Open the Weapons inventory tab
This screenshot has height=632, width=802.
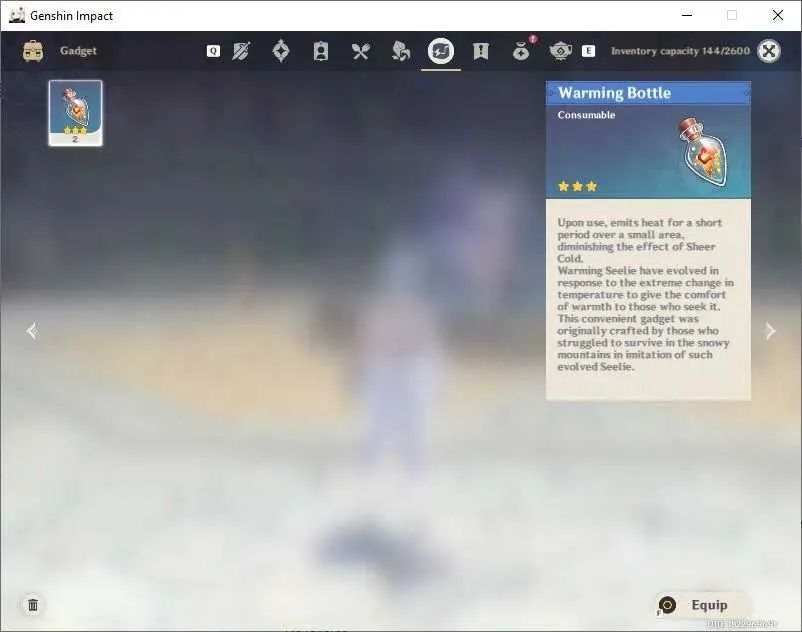(241, 51)
